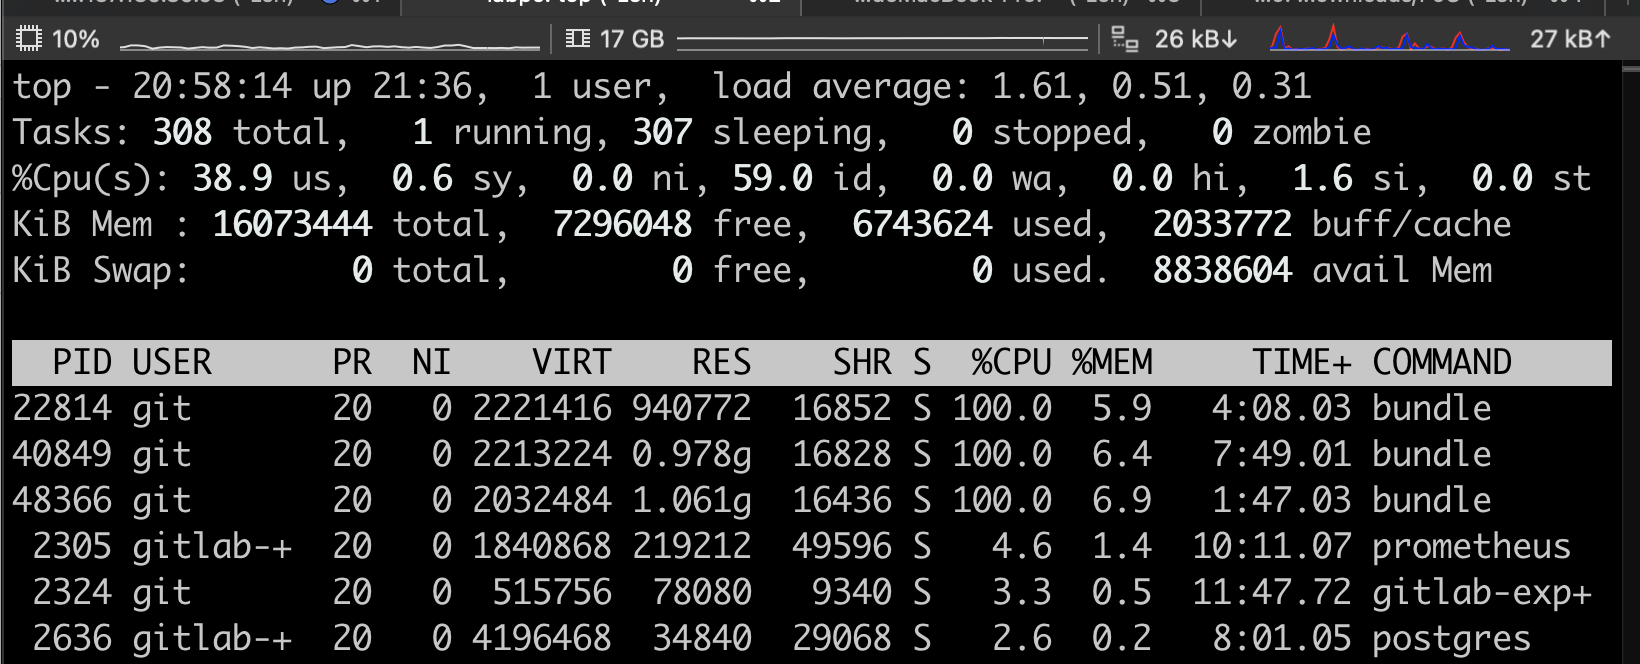Click the CPU usage graph sparkline
Viewport: 1640px width, 664px height.
point(330,45)
